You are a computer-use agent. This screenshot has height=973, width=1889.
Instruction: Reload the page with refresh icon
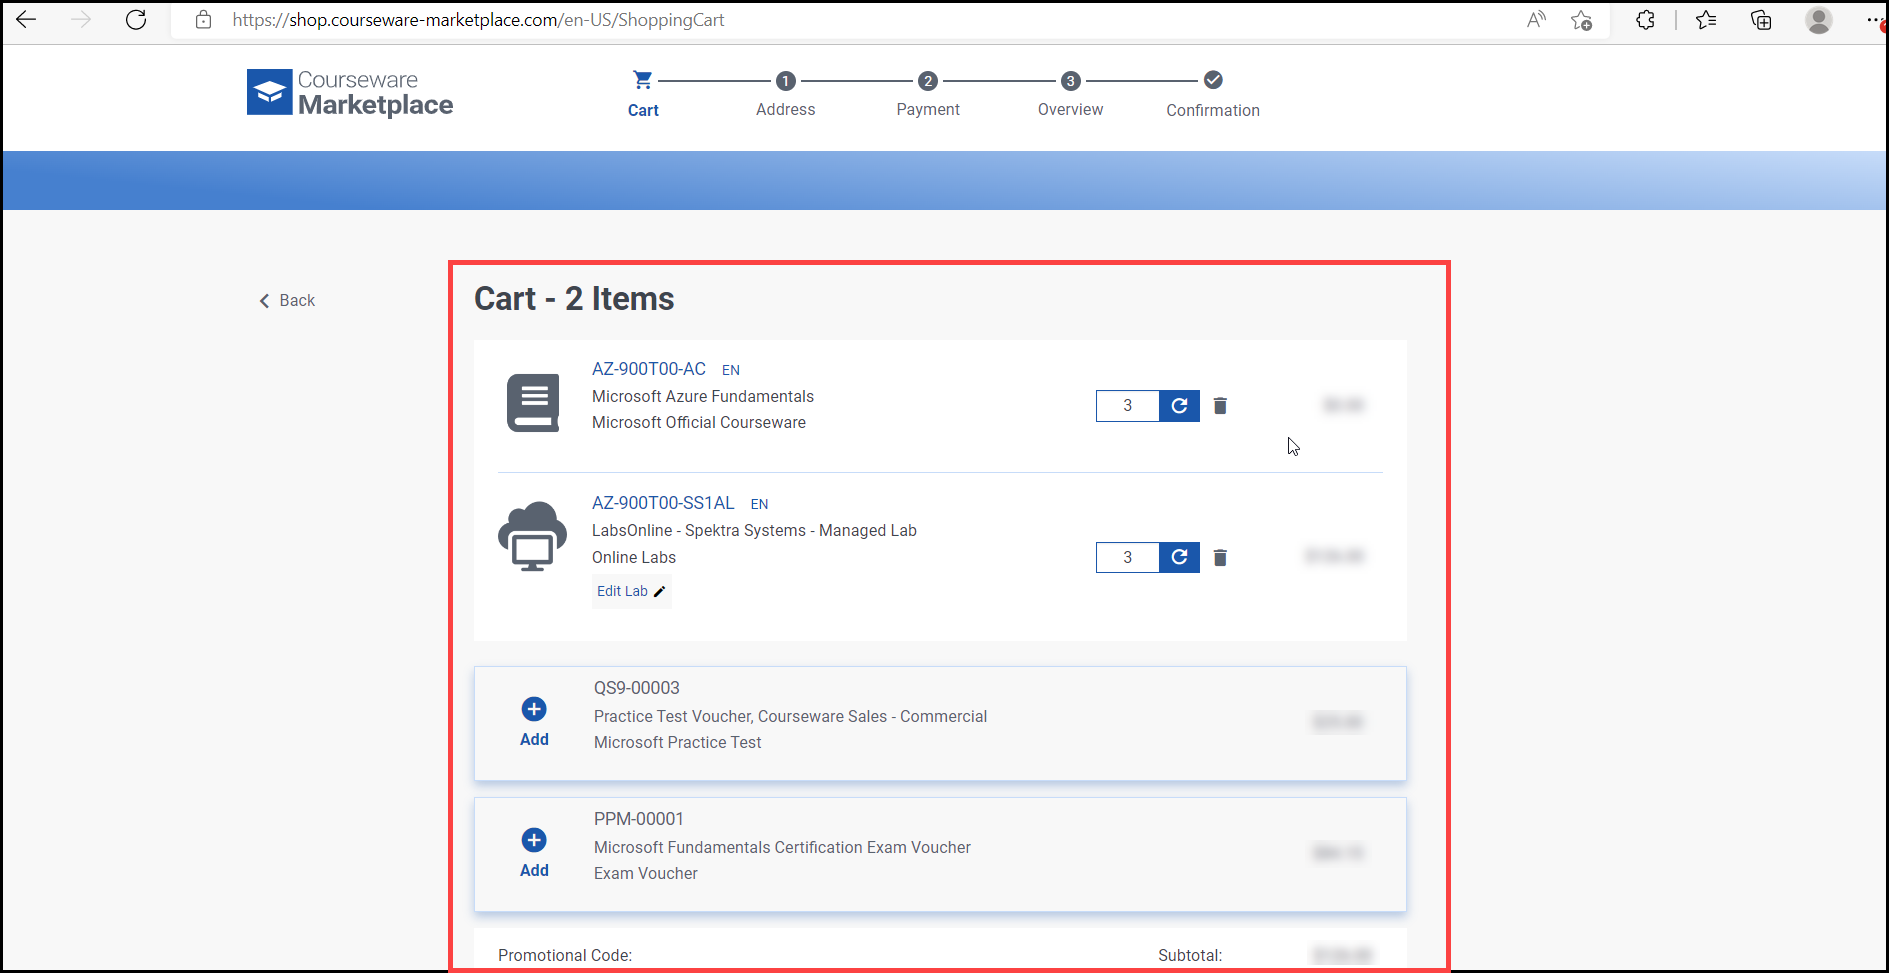pos(136,19)
